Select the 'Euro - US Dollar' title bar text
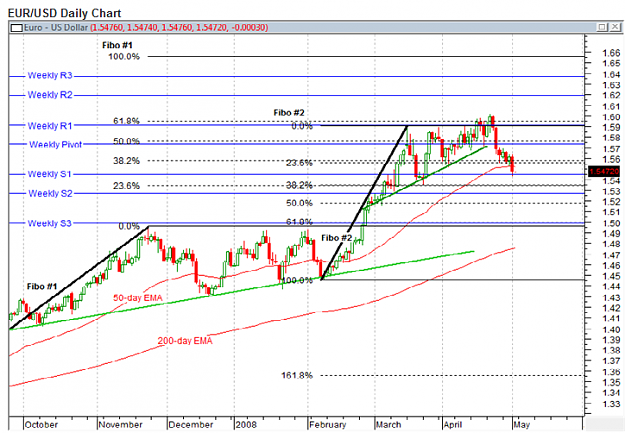625x433 pixels. [x=56, y=28]
